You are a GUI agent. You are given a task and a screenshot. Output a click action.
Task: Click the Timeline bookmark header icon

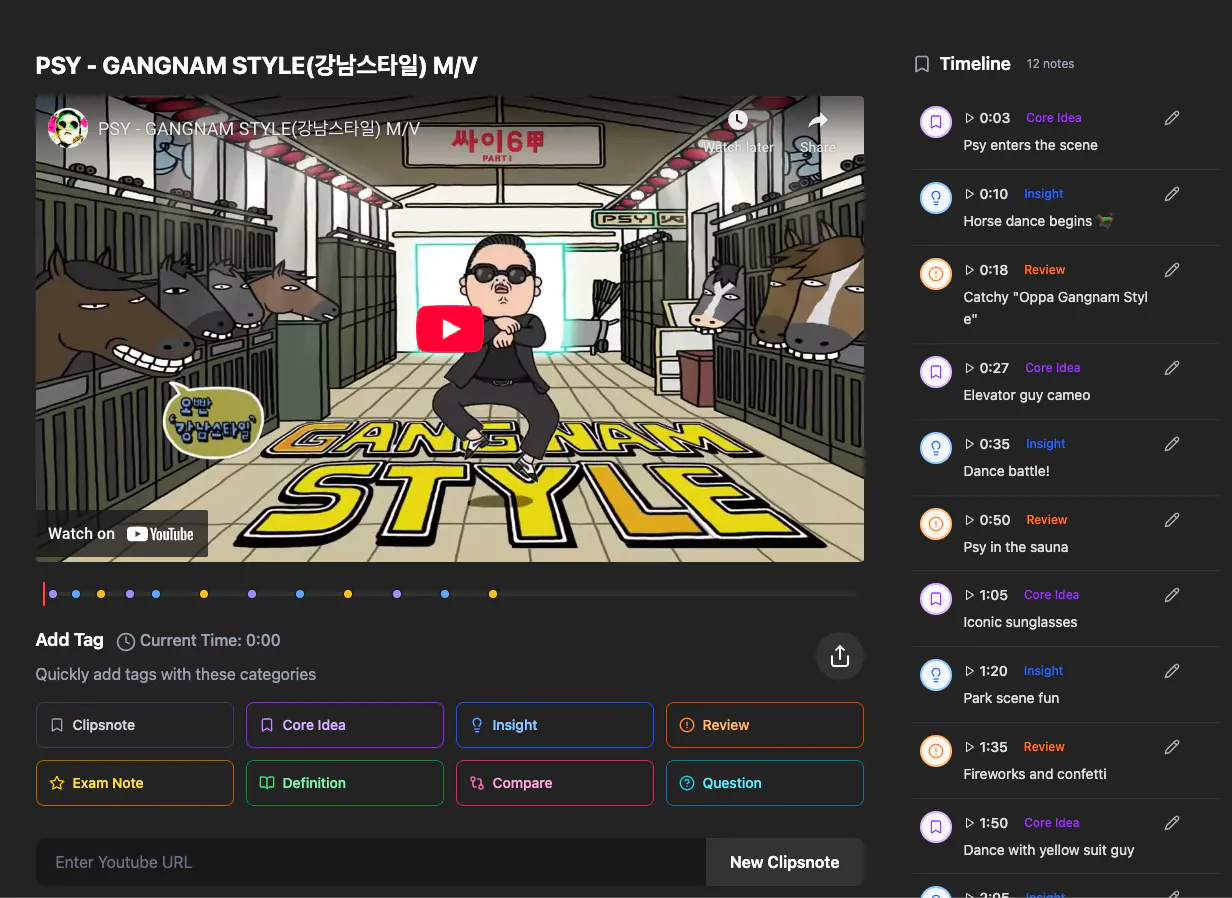[922, 64]
